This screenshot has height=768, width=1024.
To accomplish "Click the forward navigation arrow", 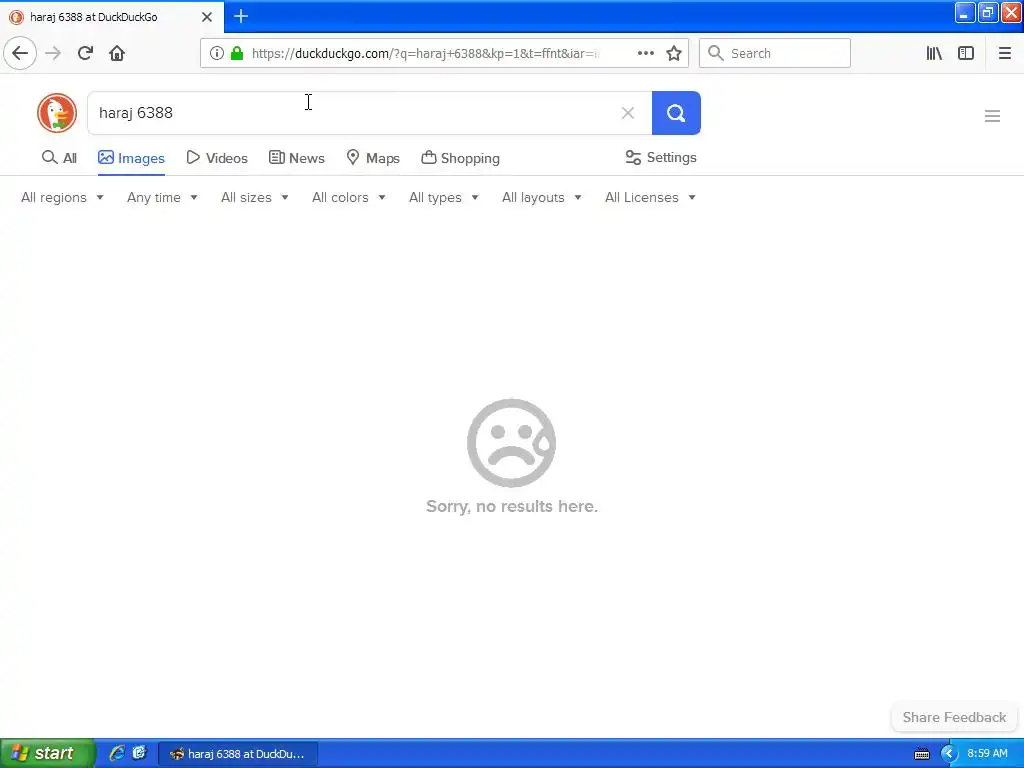I will [x=53, y=53].
